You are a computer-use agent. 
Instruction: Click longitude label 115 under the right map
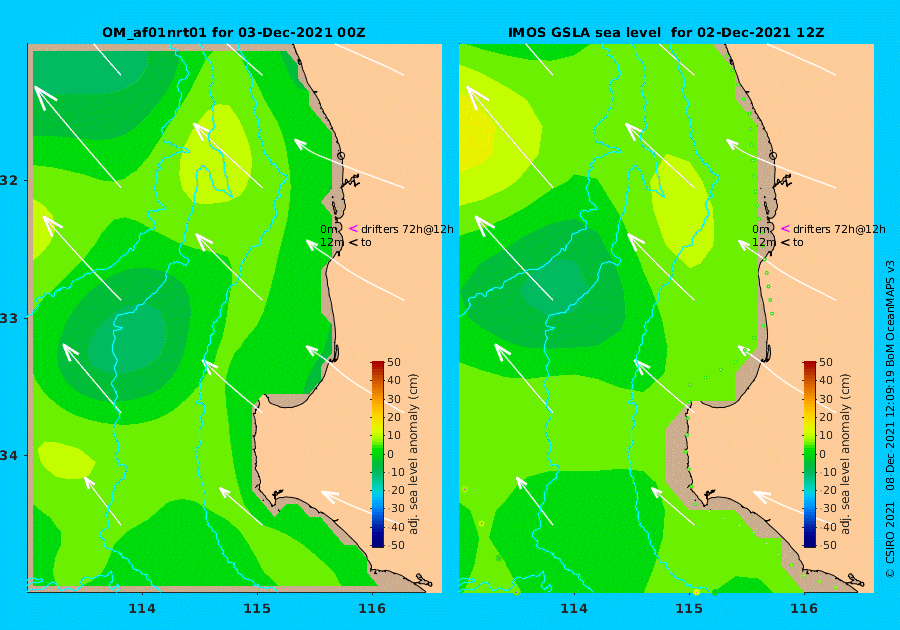(x=689, y=609)
